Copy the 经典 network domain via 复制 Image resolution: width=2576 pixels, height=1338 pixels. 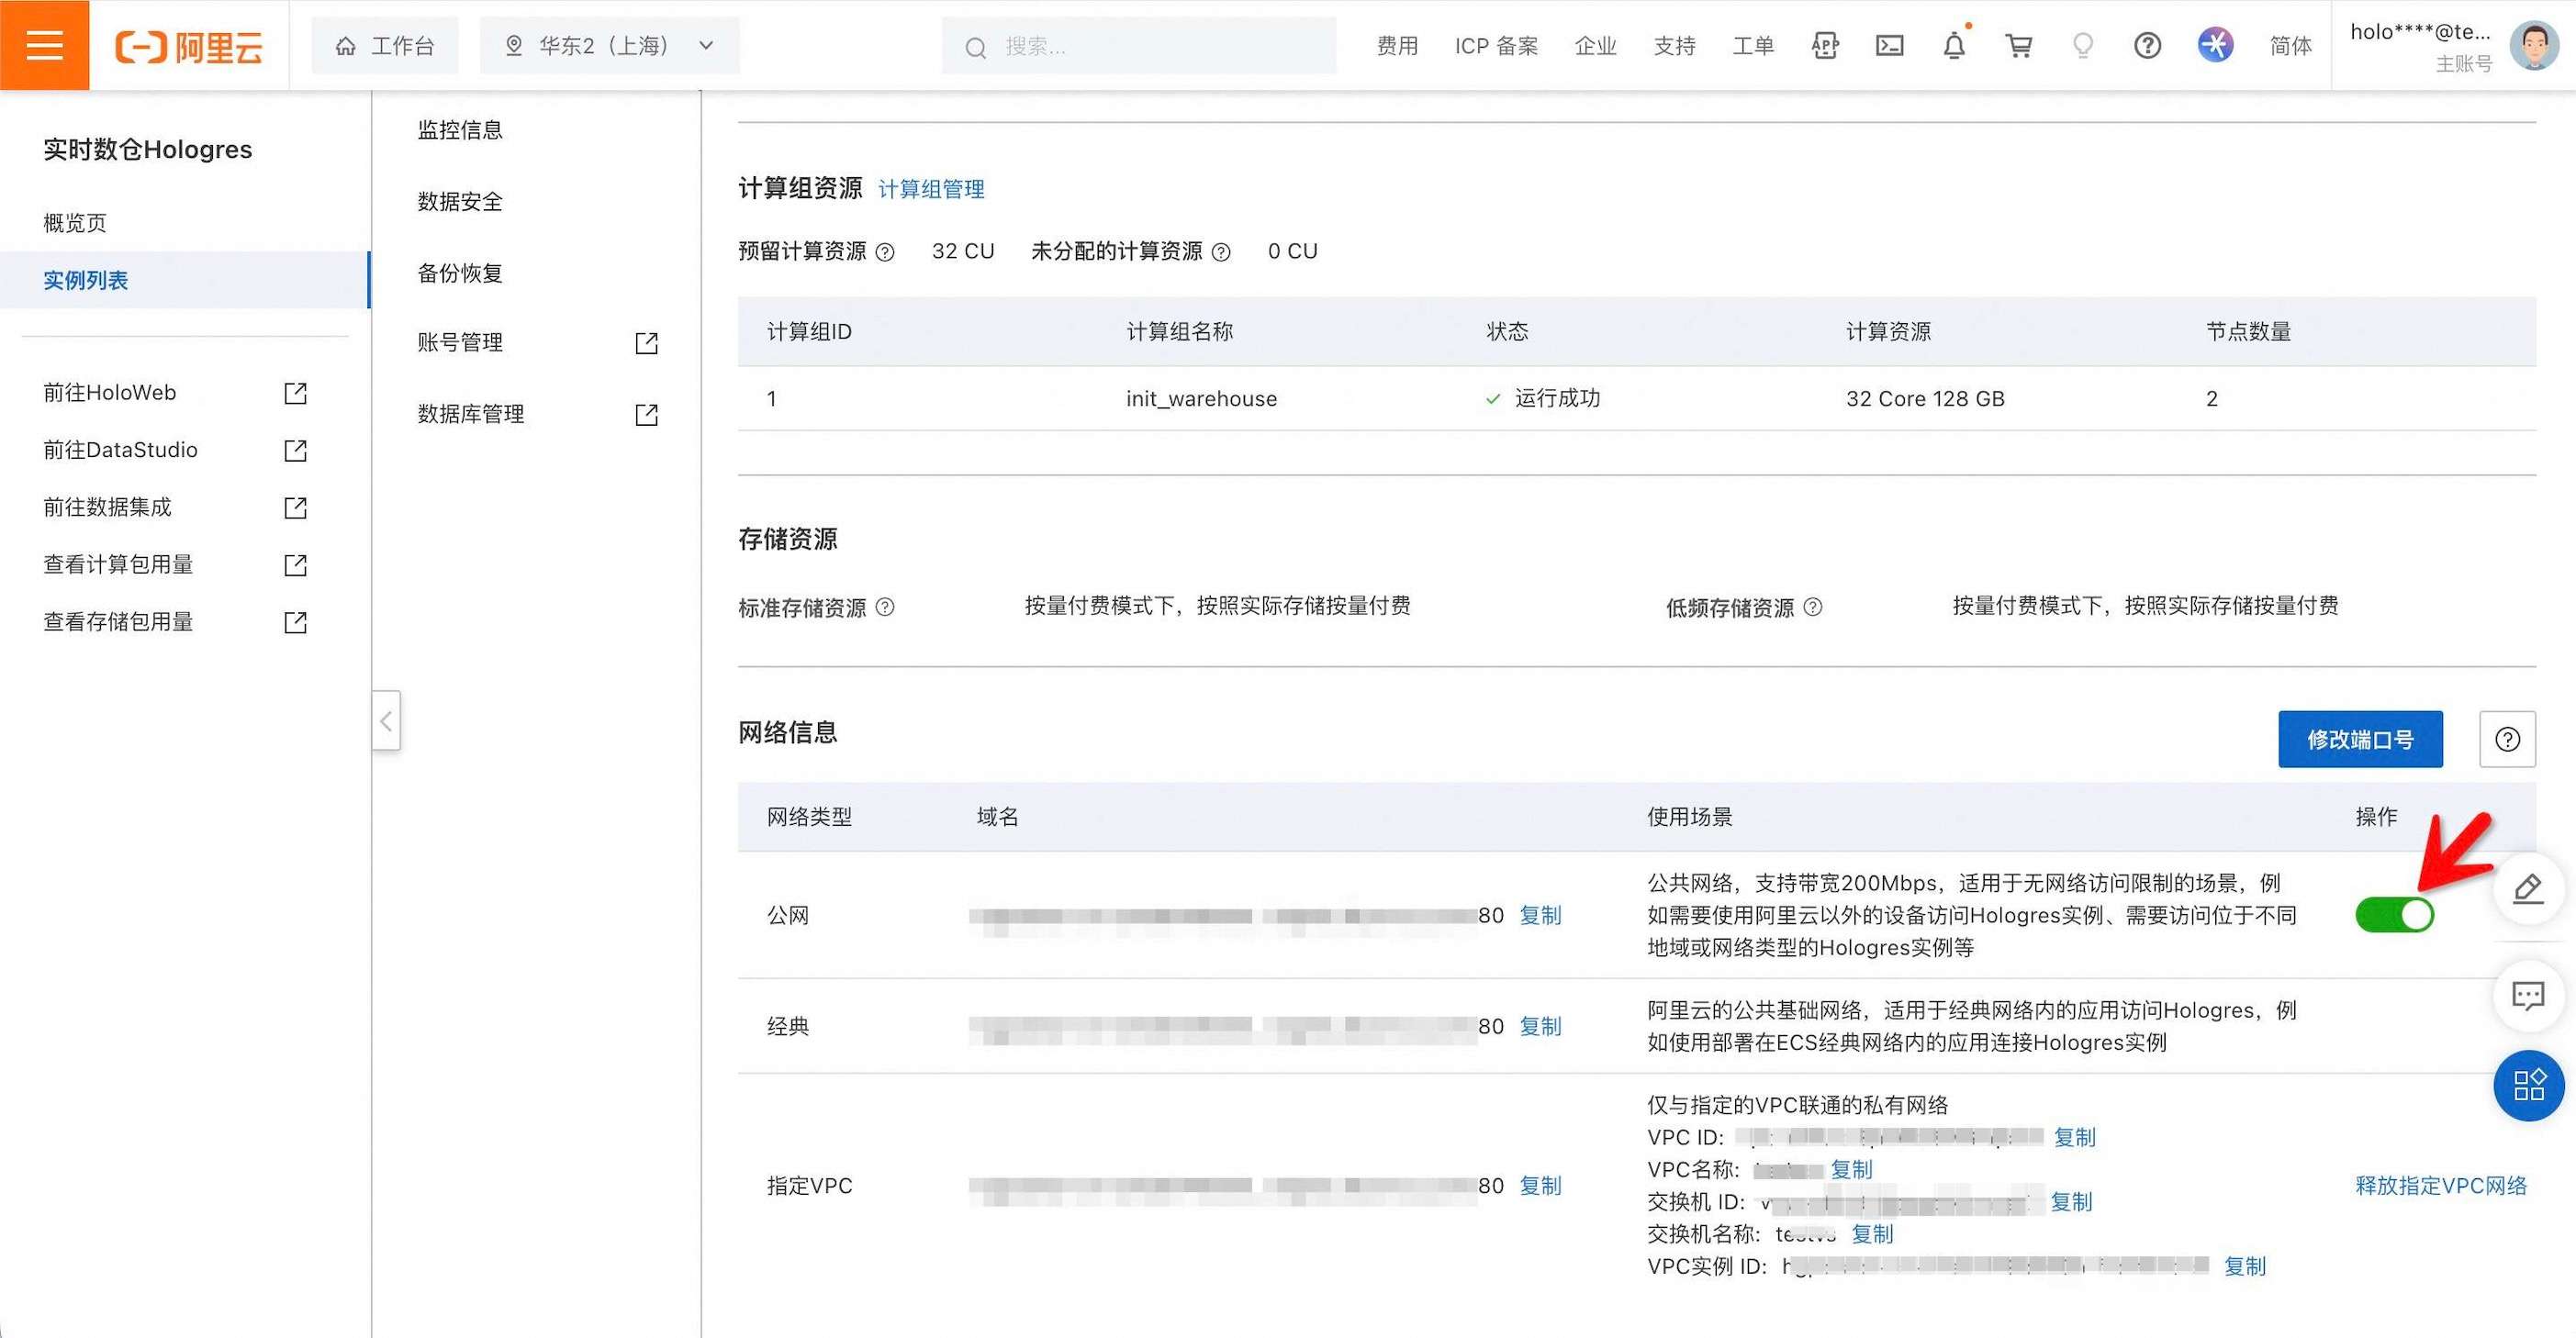pyautogui.click(x=1540, y=1026)
